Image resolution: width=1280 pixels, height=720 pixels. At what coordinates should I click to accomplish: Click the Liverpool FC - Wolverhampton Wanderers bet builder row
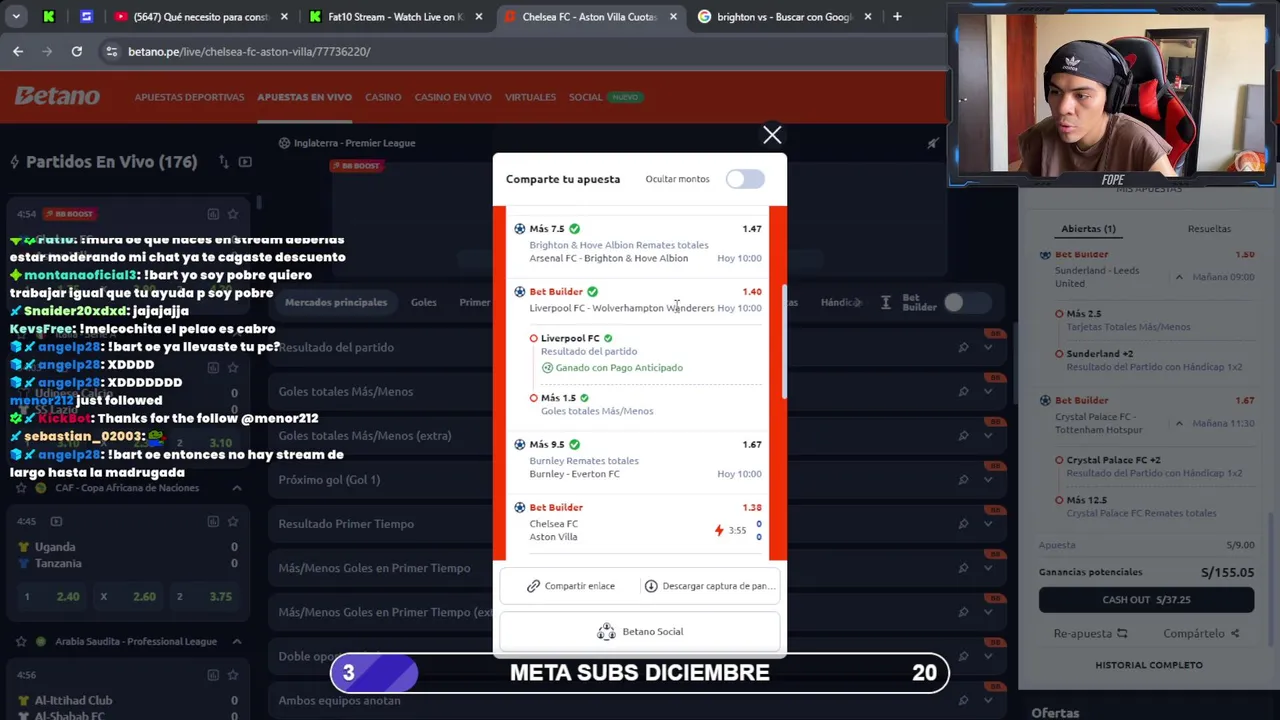tap(637, 300)
